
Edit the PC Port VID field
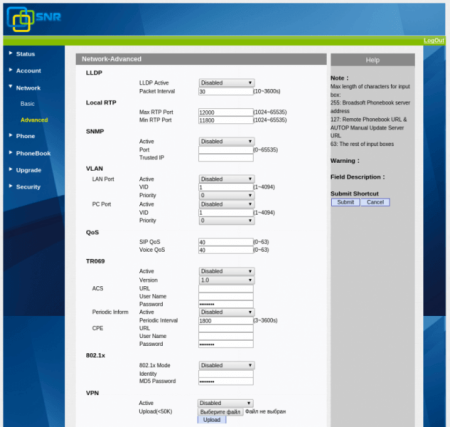(226, 213)
